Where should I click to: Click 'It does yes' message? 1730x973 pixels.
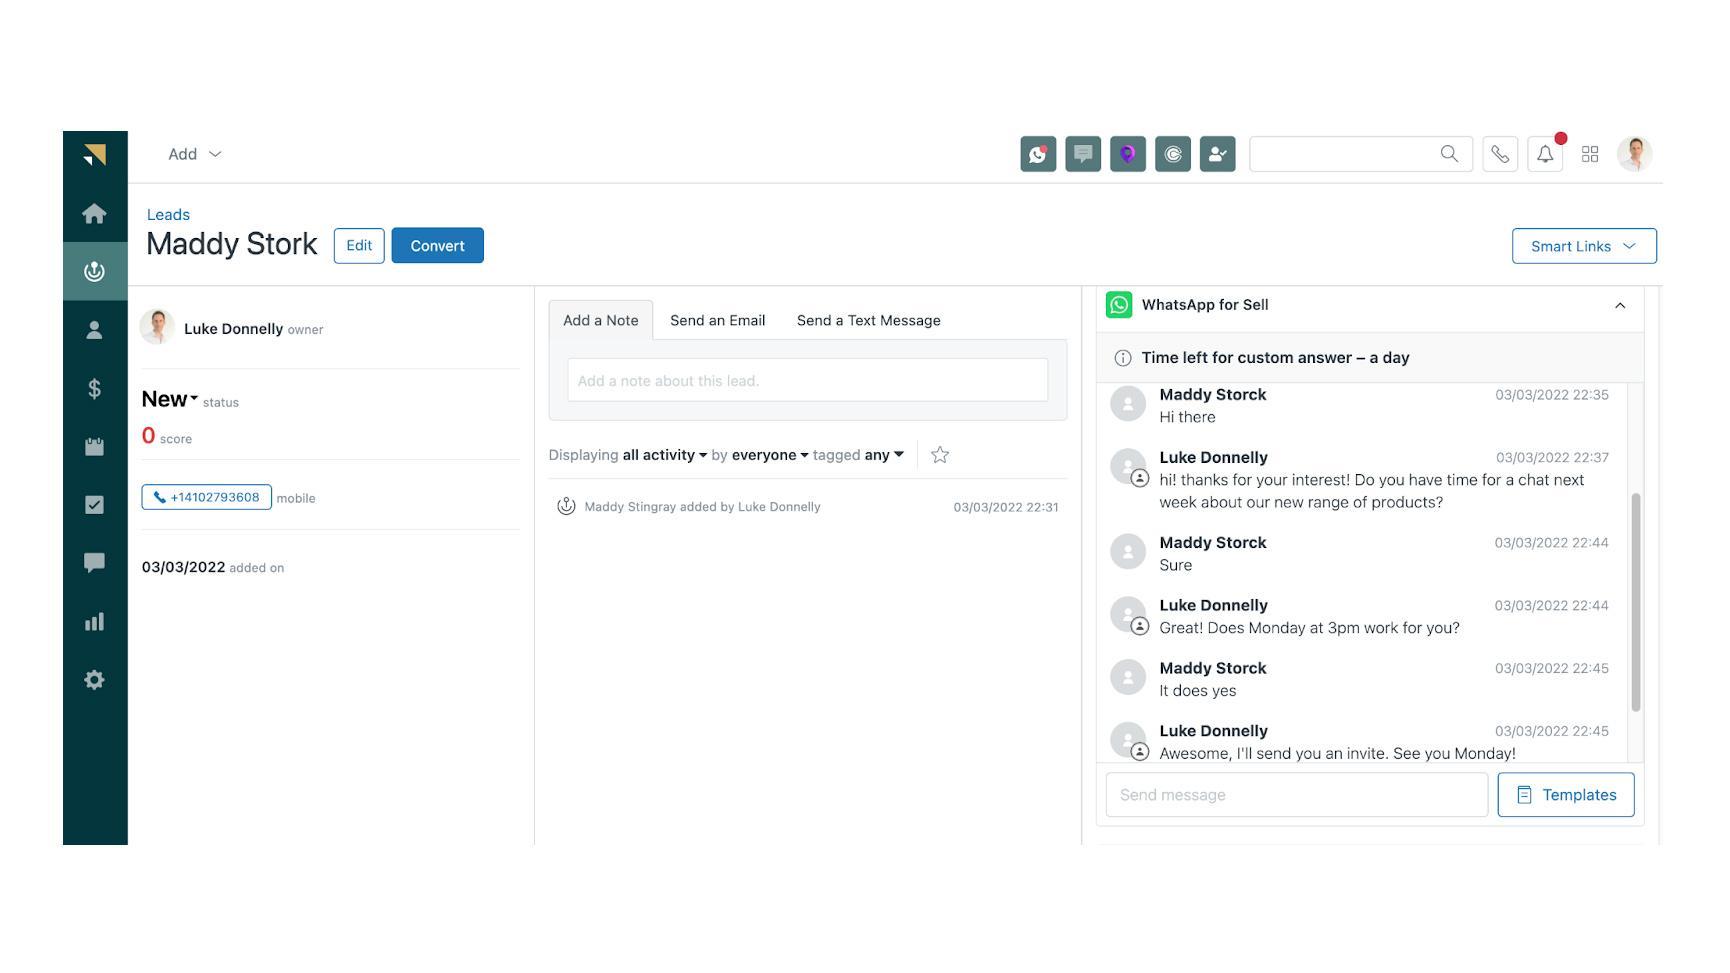point(1197,691)
